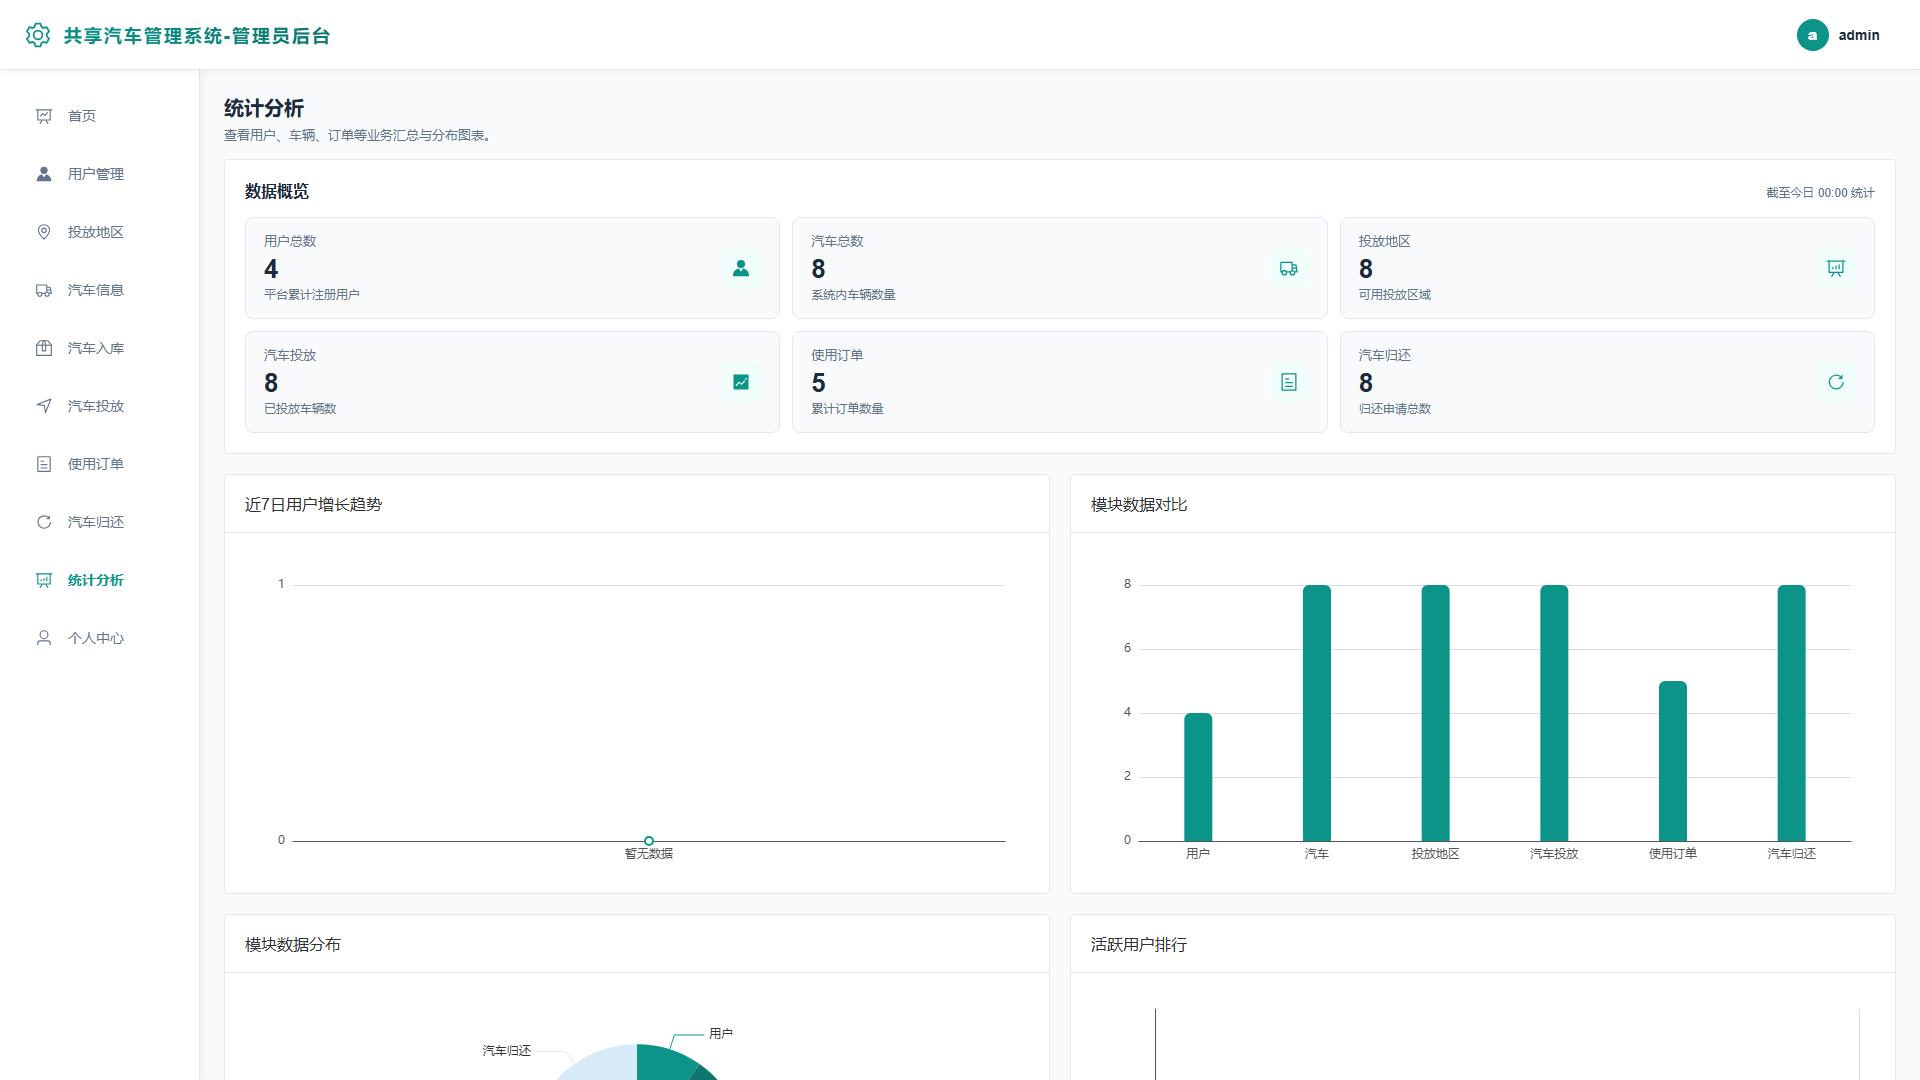The height and width of the screenshot is (1080, 1920).
Task: Open 汽车归还 from the sidebar
Action: [100, 522]
